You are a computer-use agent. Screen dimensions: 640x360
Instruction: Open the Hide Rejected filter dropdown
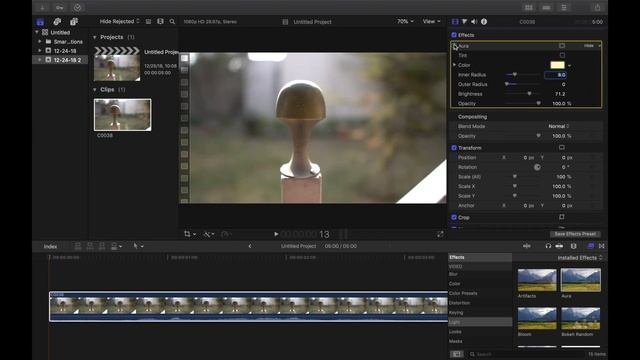click(x=120, y=21)
